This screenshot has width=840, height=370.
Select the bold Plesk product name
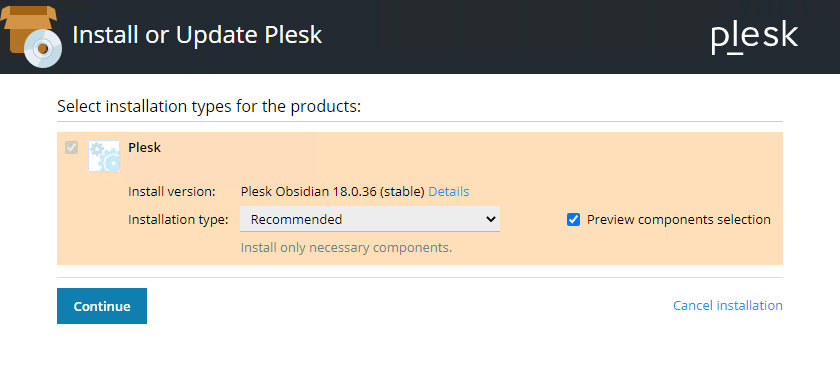(145, 147)
